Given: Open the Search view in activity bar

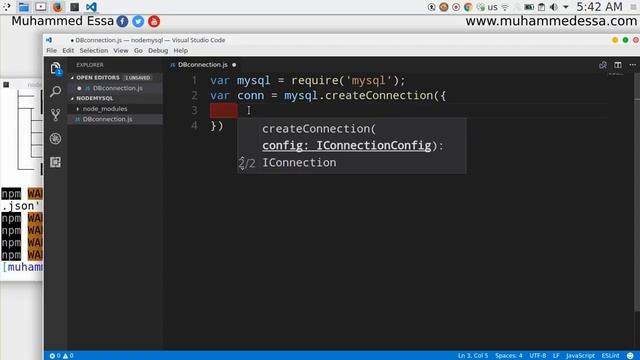Looking at the screenshot, I should pyautogui.click(x=56, y=91).
